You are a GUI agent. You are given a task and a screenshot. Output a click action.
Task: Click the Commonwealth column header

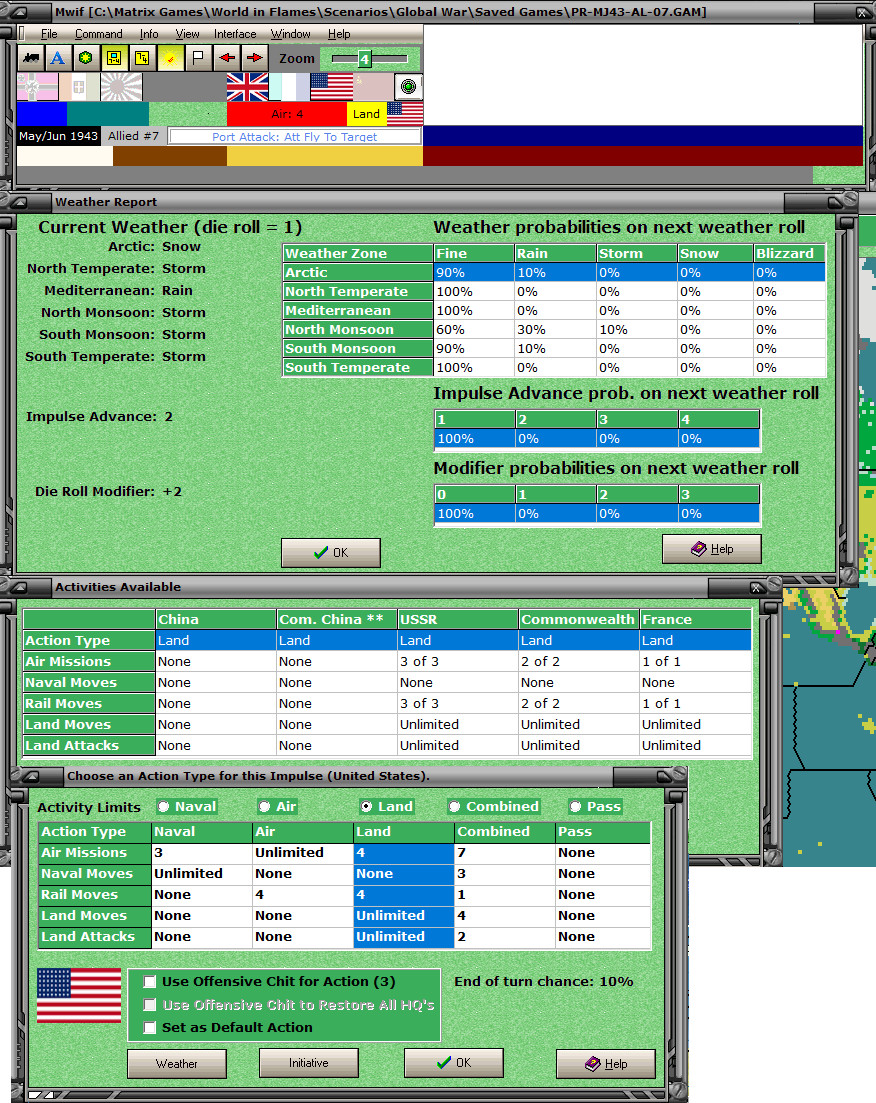click(x=578, y=619)
